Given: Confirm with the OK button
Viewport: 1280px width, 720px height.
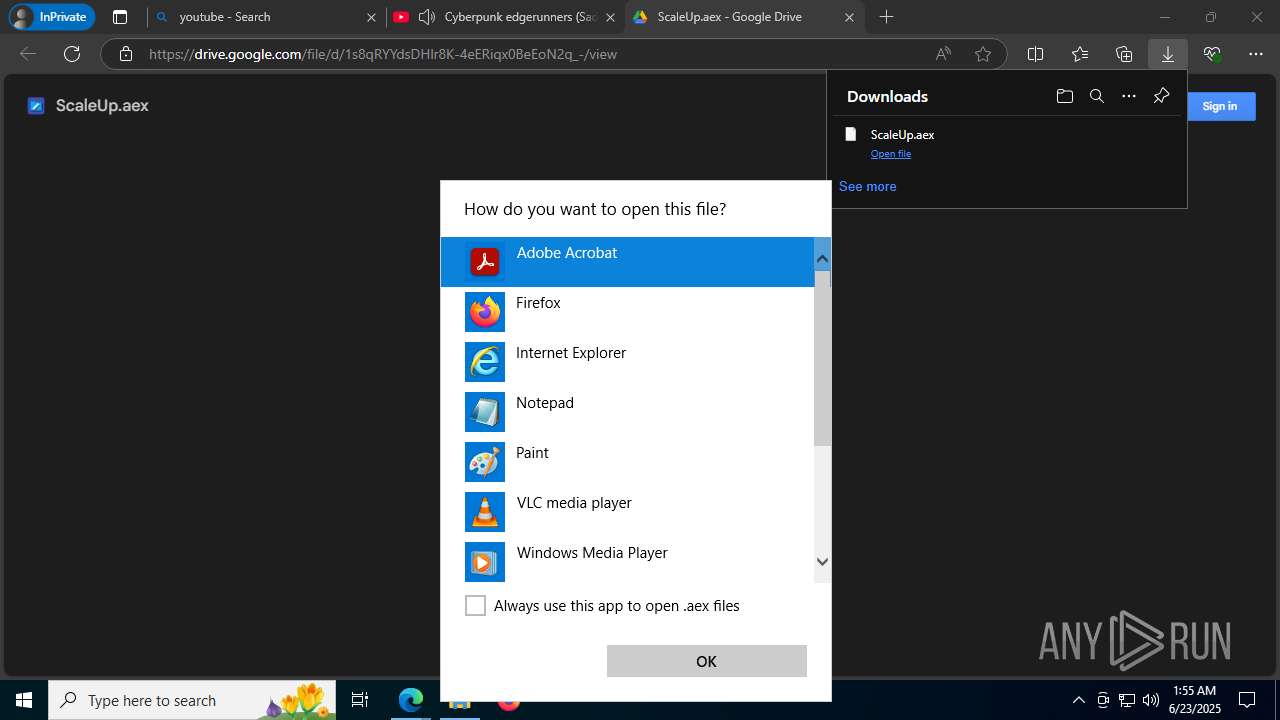Looking at the screenshot, I should (707, 661).
